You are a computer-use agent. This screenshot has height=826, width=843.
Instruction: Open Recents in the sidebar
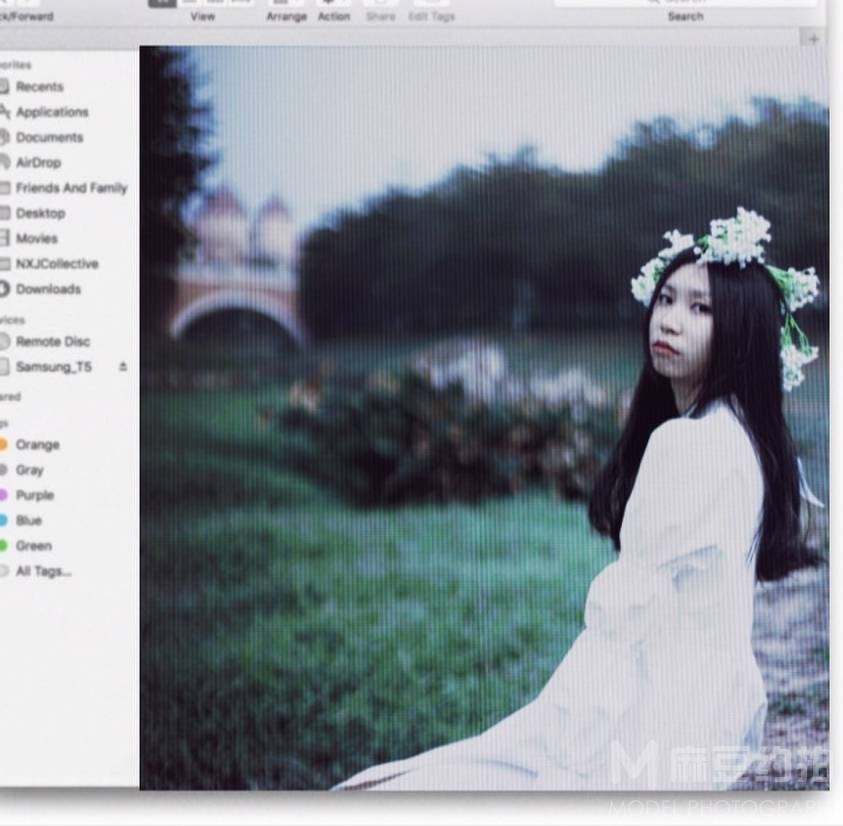click(39, 87)
